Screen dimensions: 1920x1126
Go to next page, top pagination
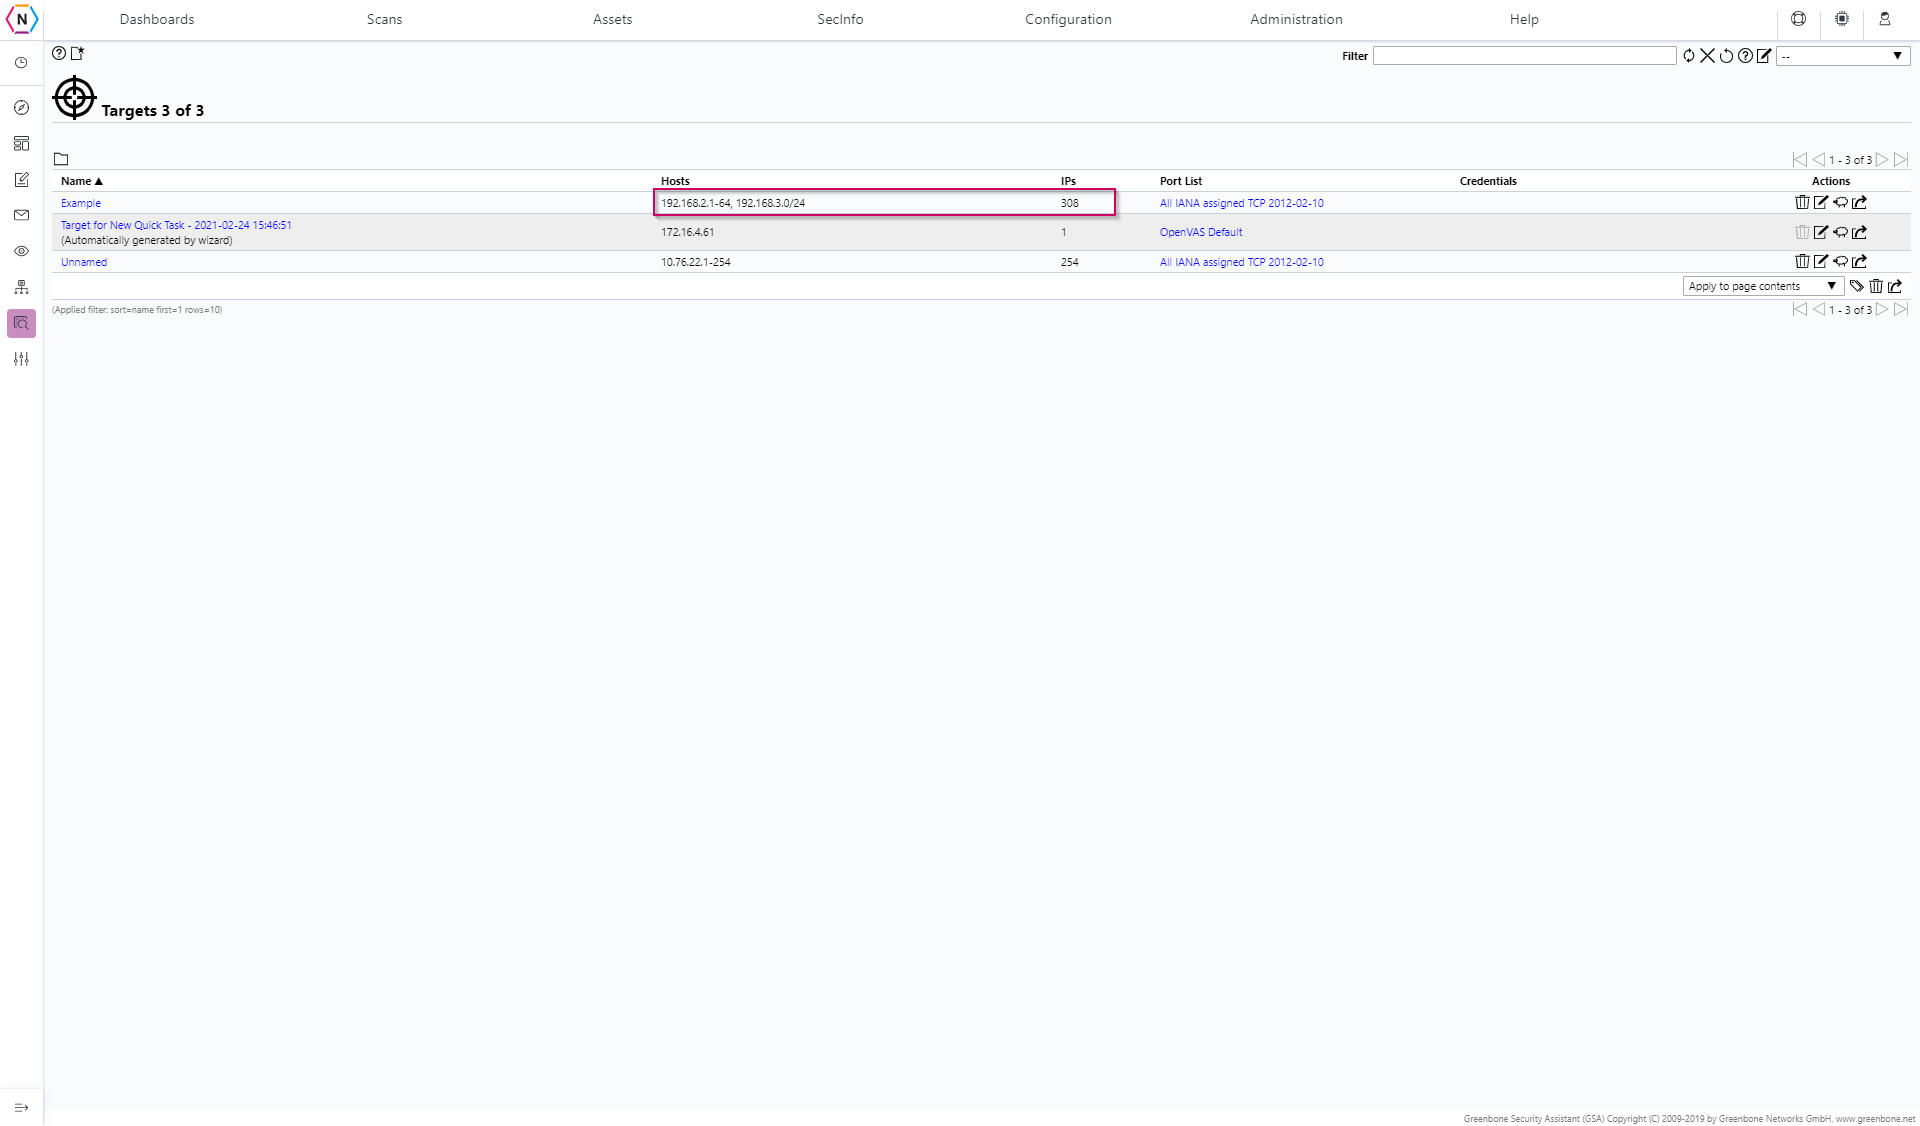point(1882,160)
